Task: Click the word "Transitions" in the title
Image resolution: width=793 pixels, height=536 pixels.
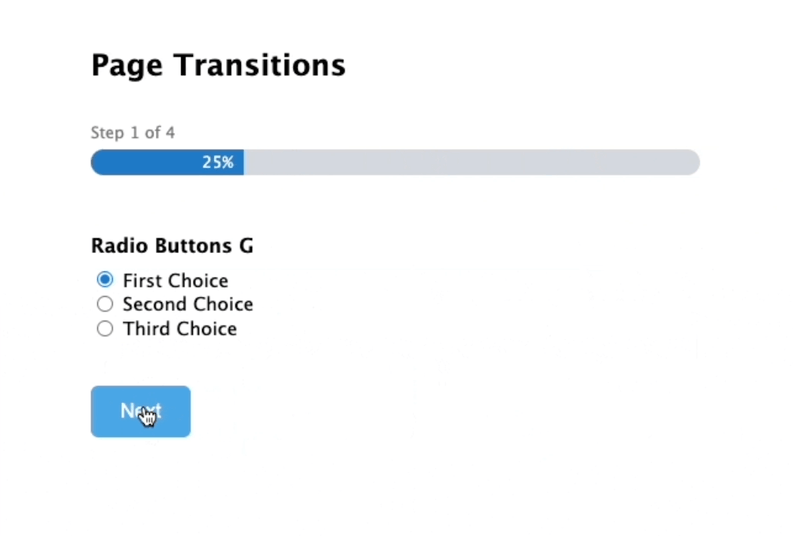Action: pyautogui.click(x=260, y=65)
